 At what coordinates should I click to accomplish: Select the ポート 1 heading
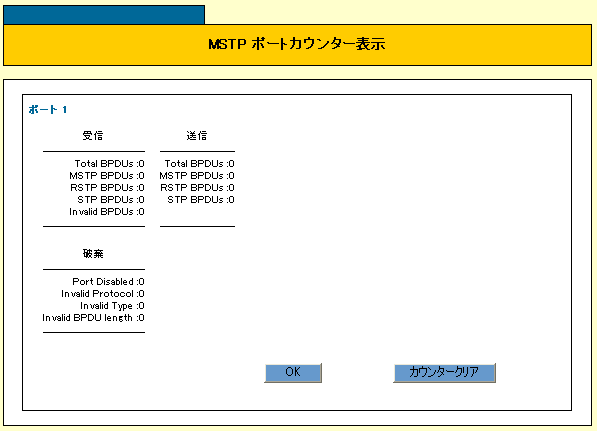(48, 110)
